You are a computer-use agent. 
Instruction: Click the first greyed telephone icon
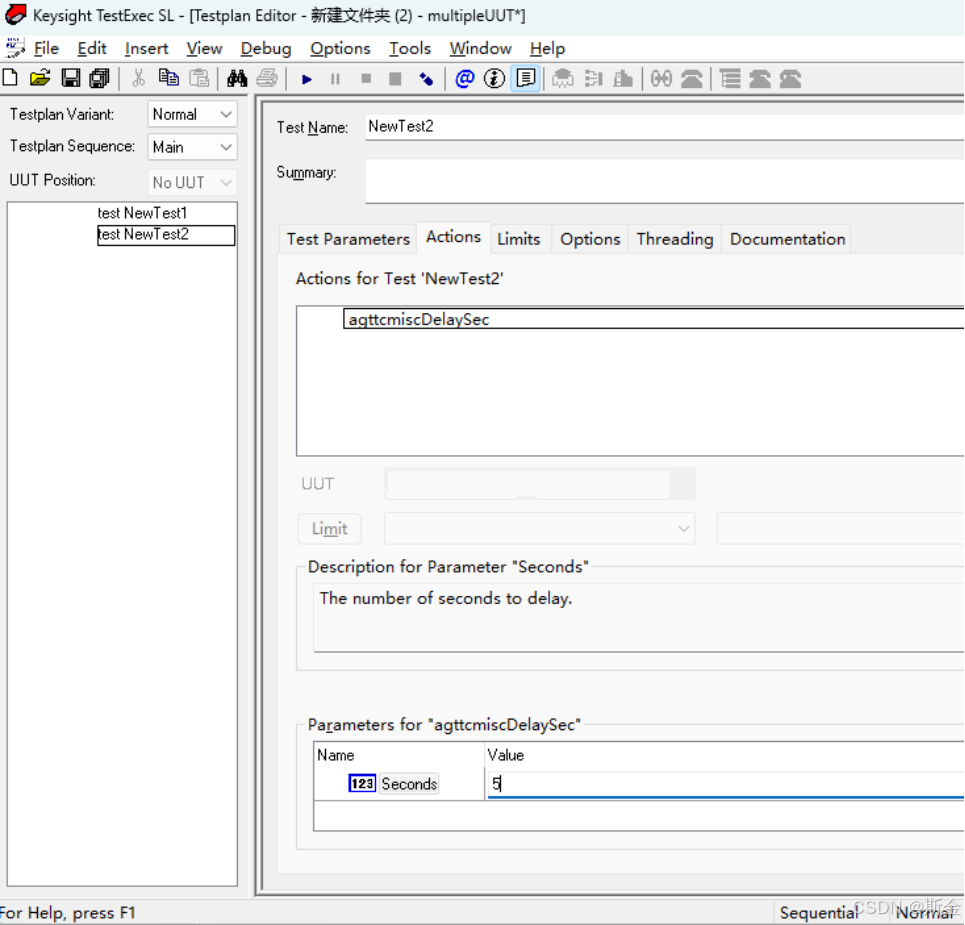coord(692,79)
